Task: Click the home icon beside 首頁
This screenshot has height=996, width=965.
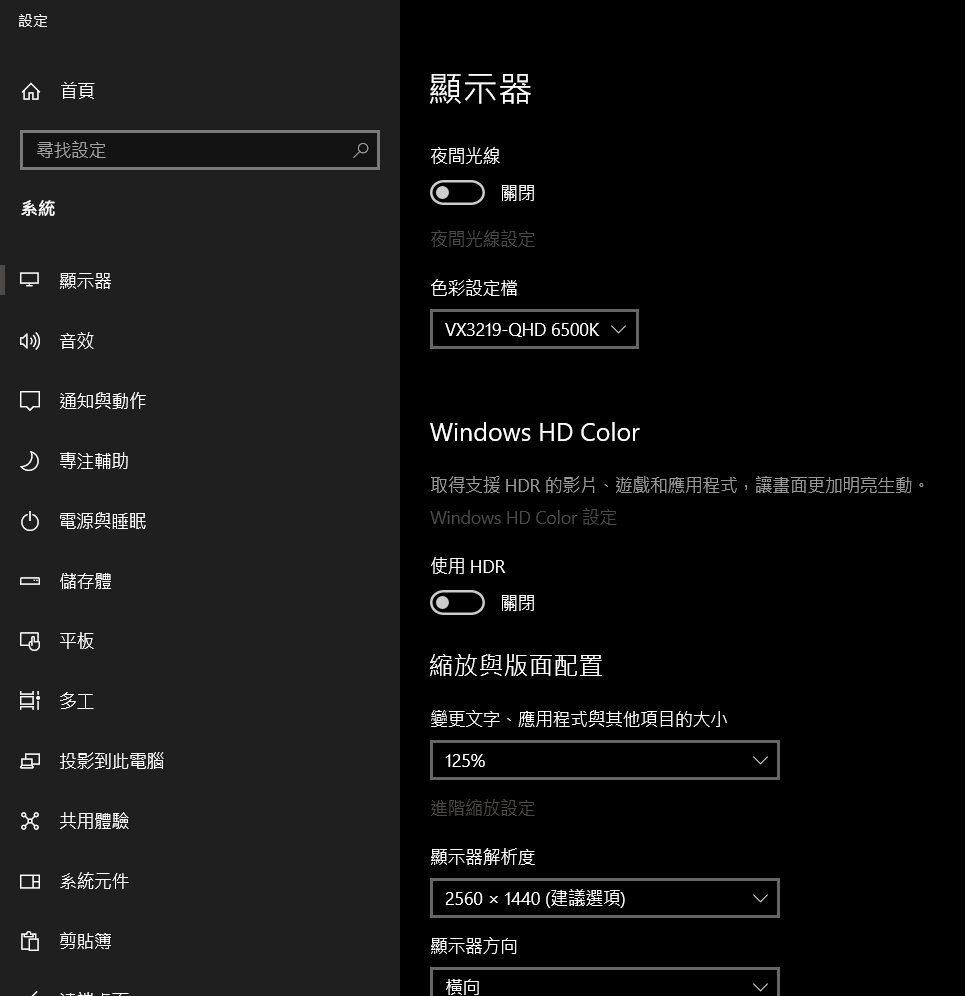Action: [30, 91]
